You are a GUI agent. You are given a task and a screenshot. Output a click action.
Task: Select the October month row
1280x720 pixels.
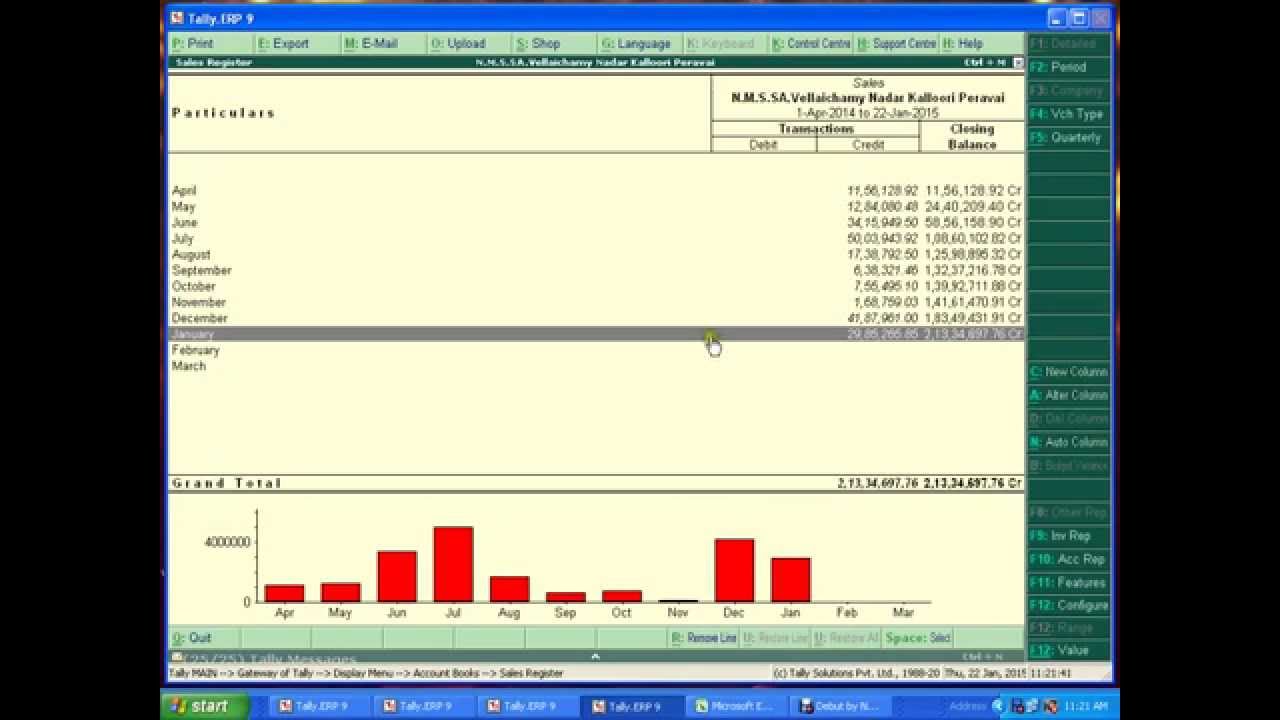596,286
